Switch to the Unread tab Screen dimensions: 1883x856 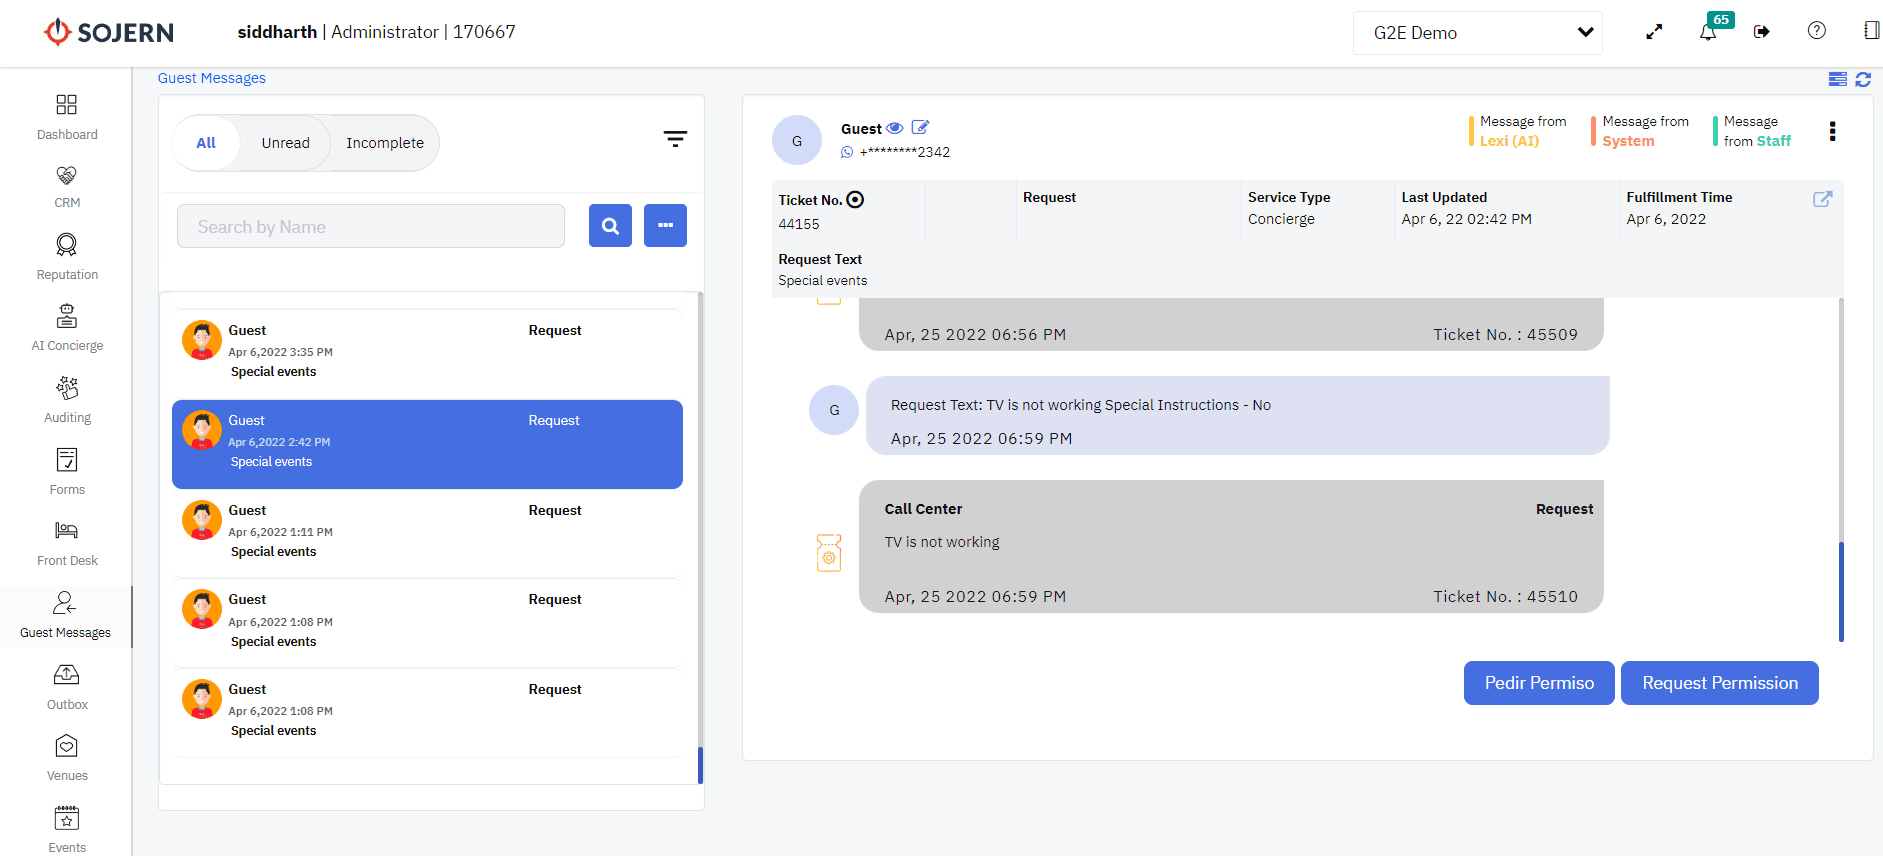(x=285, y=143)
